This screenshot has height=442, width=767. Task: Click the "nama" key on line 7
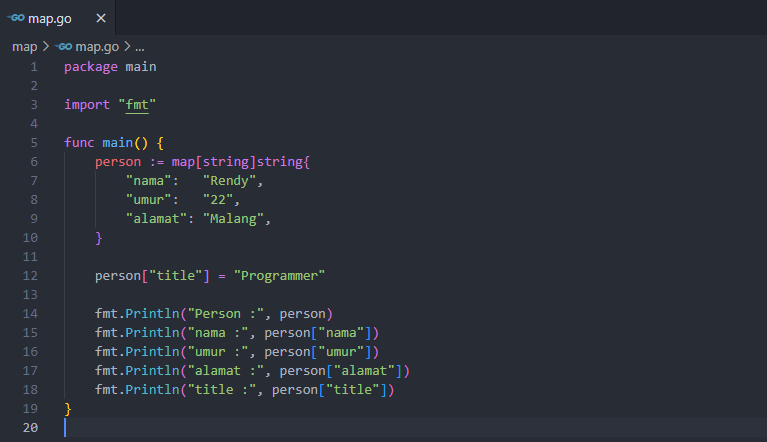click(149, 181)
